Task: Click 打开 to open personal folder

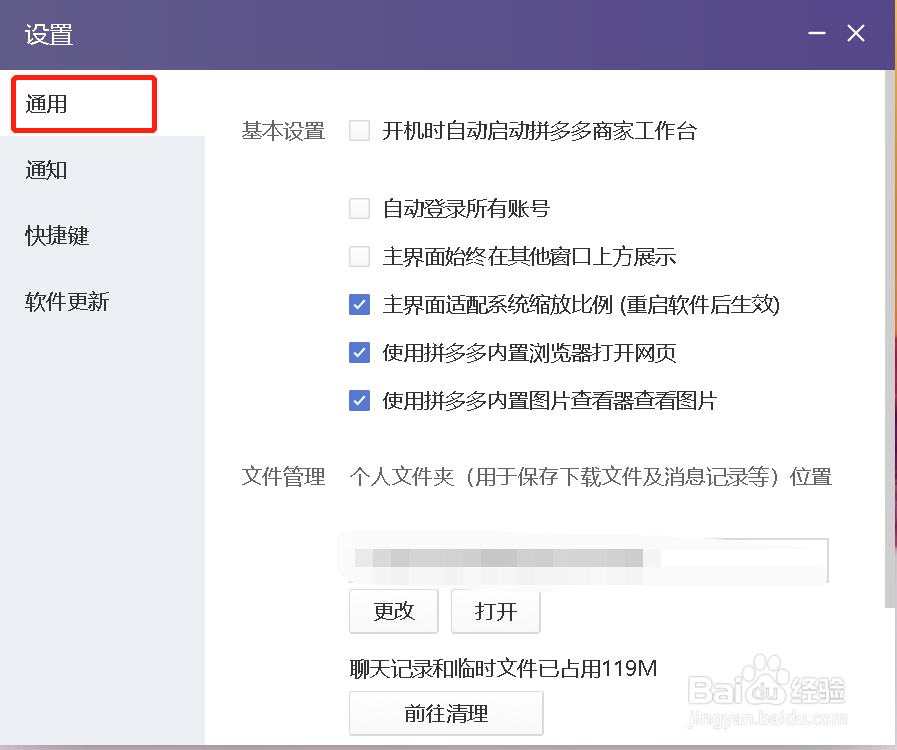Action: tap(495, 611)
